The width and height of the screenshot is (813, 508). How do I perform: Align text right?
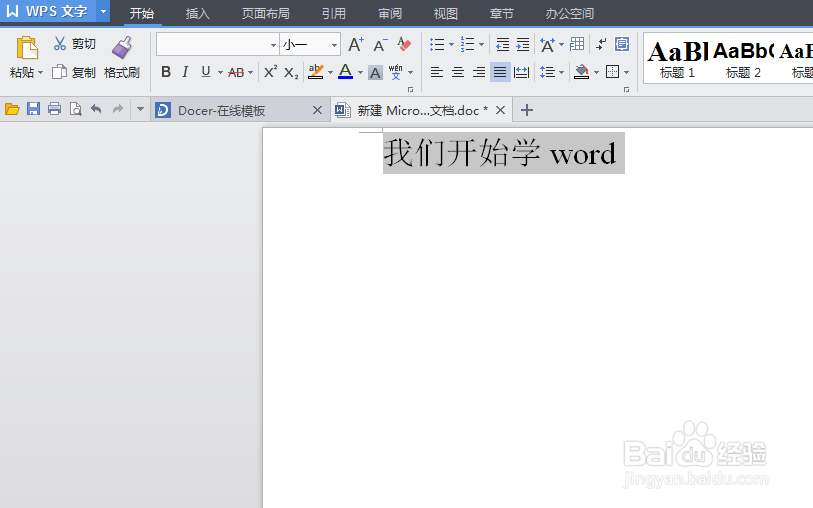479,72
